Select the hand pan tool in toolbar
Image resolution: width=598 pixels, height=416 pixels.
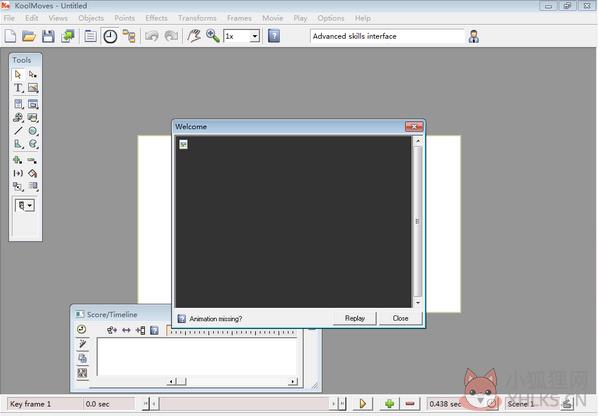click(x=194, y=36)
